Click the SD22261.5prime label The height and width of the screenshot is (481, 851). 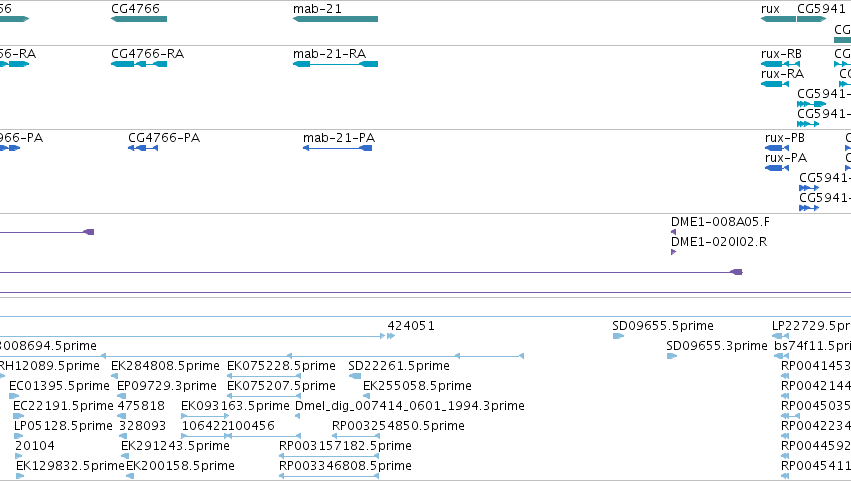coord(399,366)
